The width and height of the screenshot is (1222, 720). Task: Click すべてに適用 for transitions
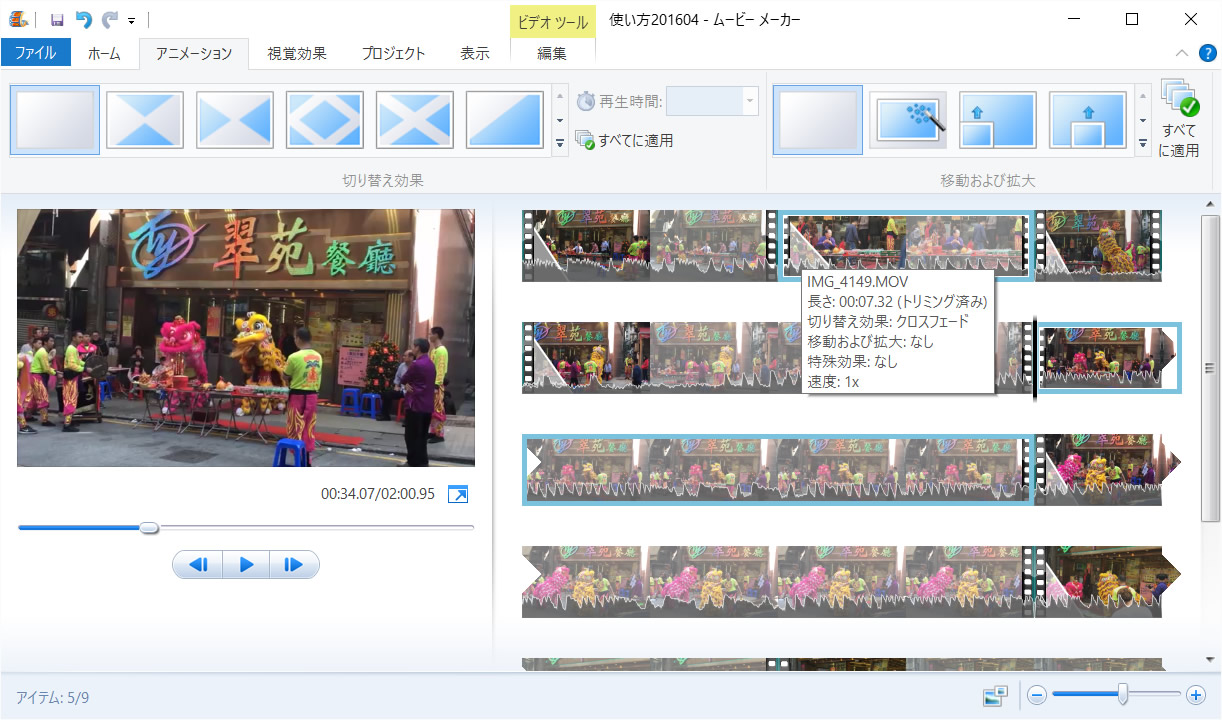click(625, 141)
